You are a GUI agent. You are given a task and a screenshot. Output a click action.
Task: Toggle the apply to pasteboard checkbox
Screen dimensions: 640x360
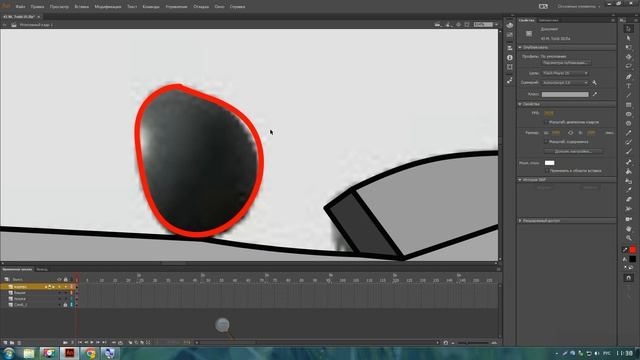point(546,171)
